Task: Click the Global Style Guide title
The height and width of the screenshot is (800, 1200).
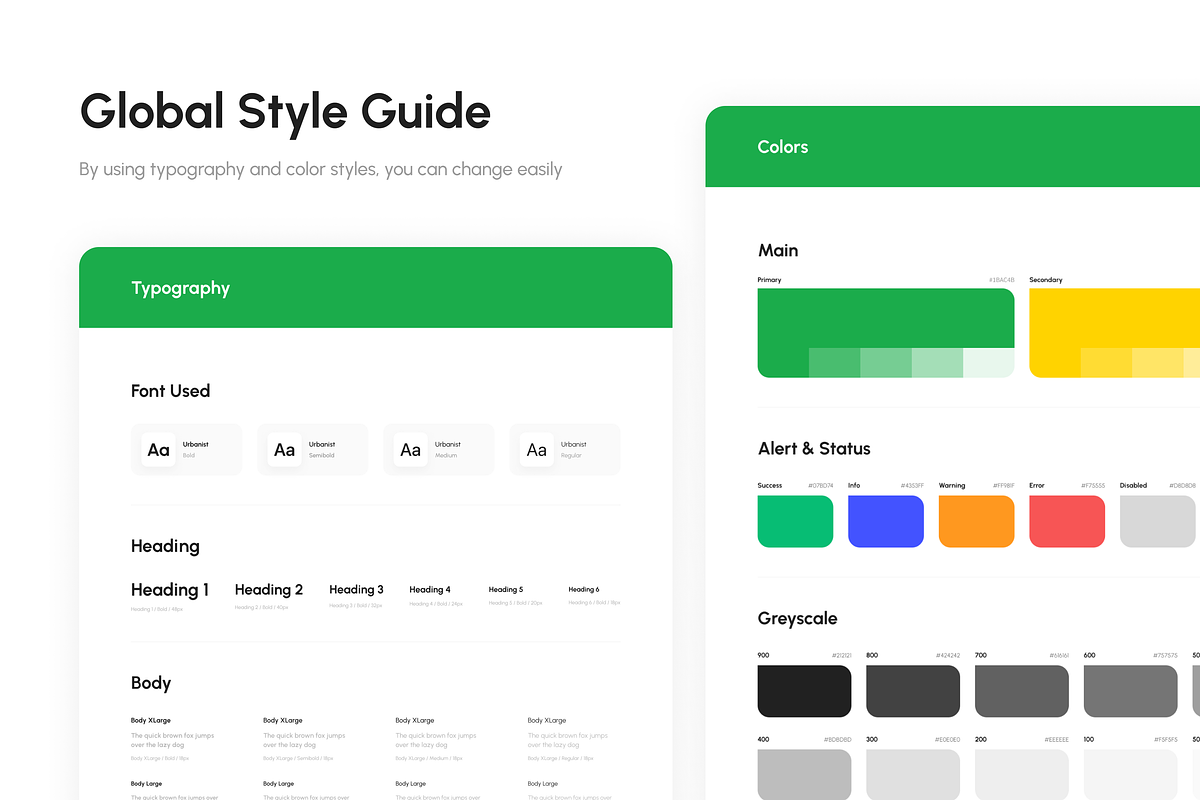Action: (x=285, y=111)
